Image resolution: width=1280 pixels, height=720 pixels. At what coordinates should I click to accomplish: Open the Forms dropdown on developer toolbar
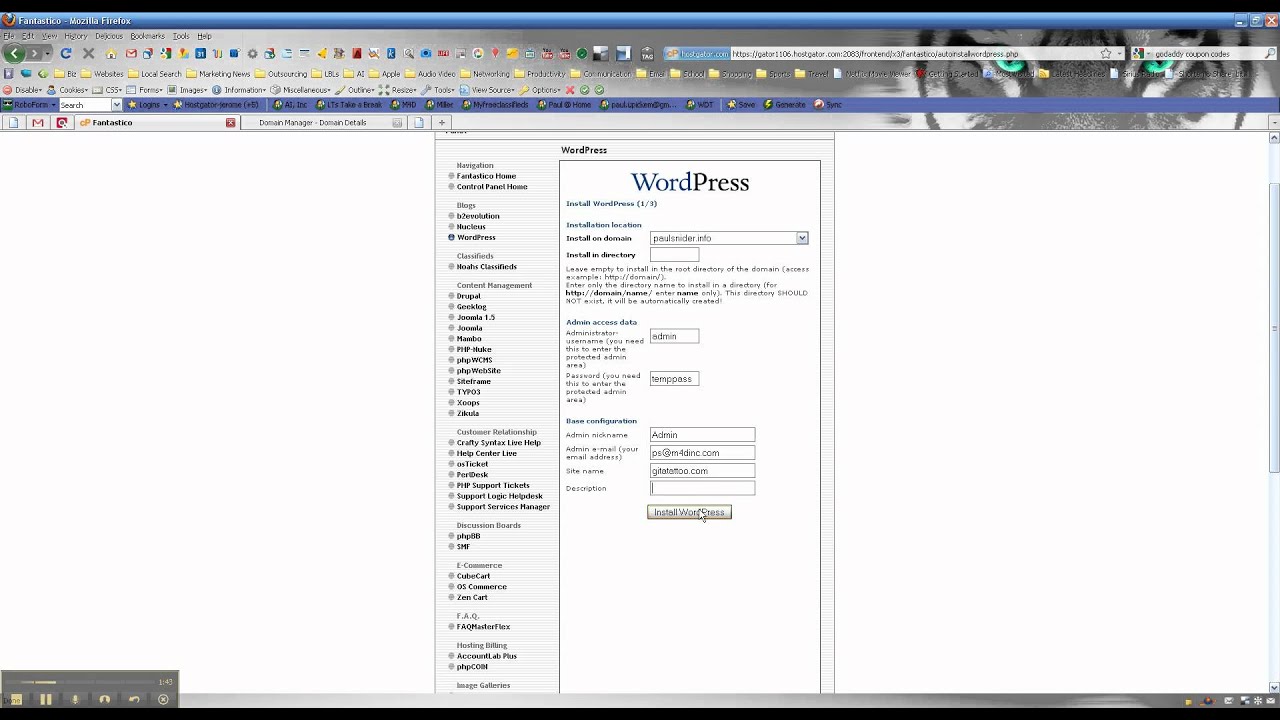coord(144,90)
